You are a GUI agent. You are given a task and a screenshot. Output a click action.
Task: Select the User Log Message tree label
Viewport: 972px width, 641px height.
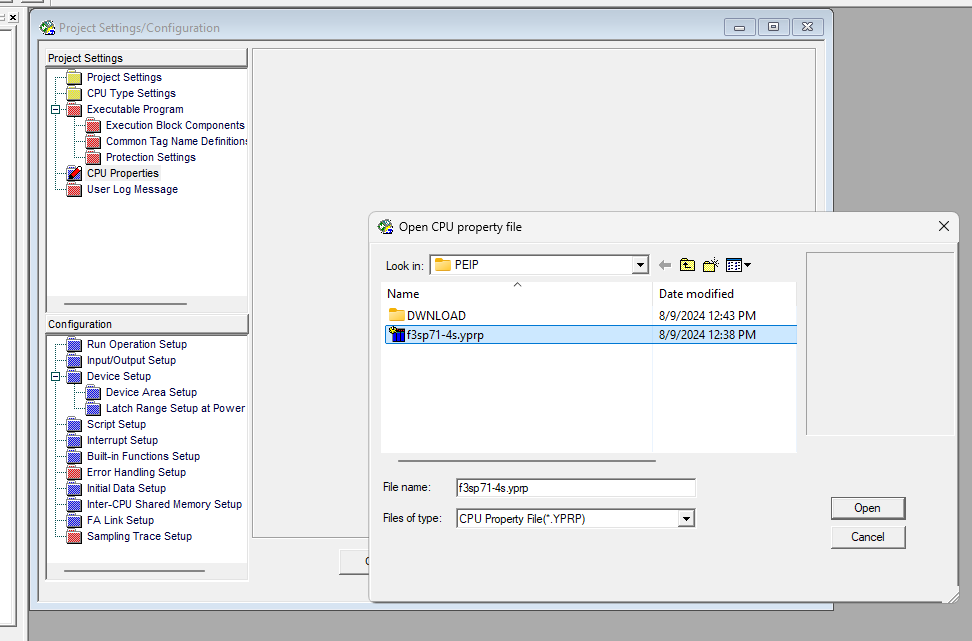[132, 190]
